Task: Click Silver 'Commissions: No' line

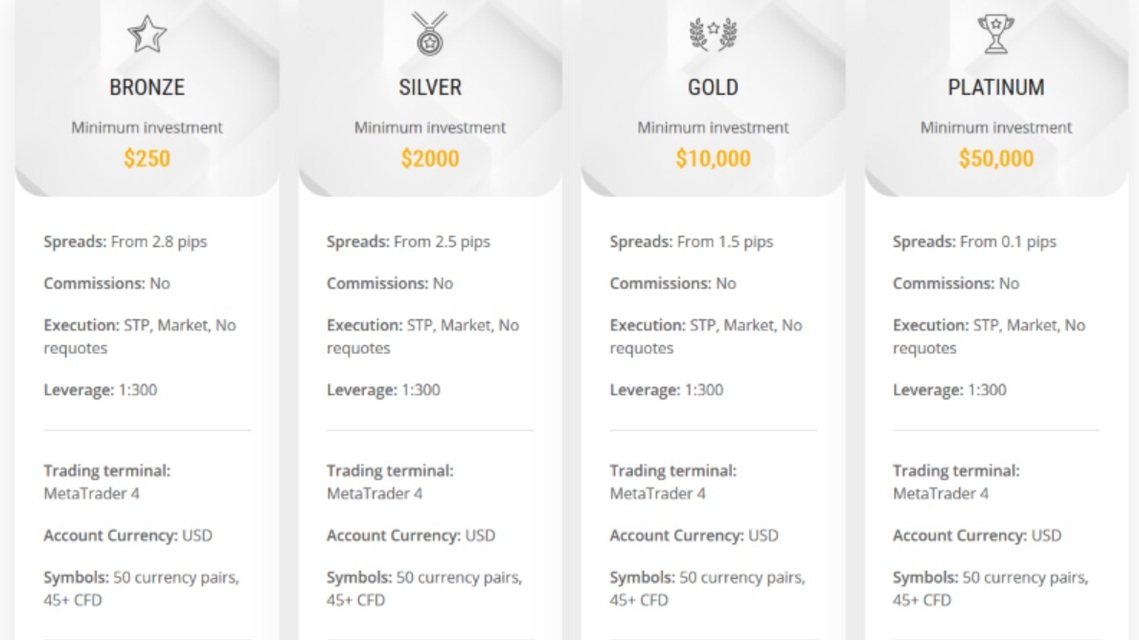Action: point(389,283)
